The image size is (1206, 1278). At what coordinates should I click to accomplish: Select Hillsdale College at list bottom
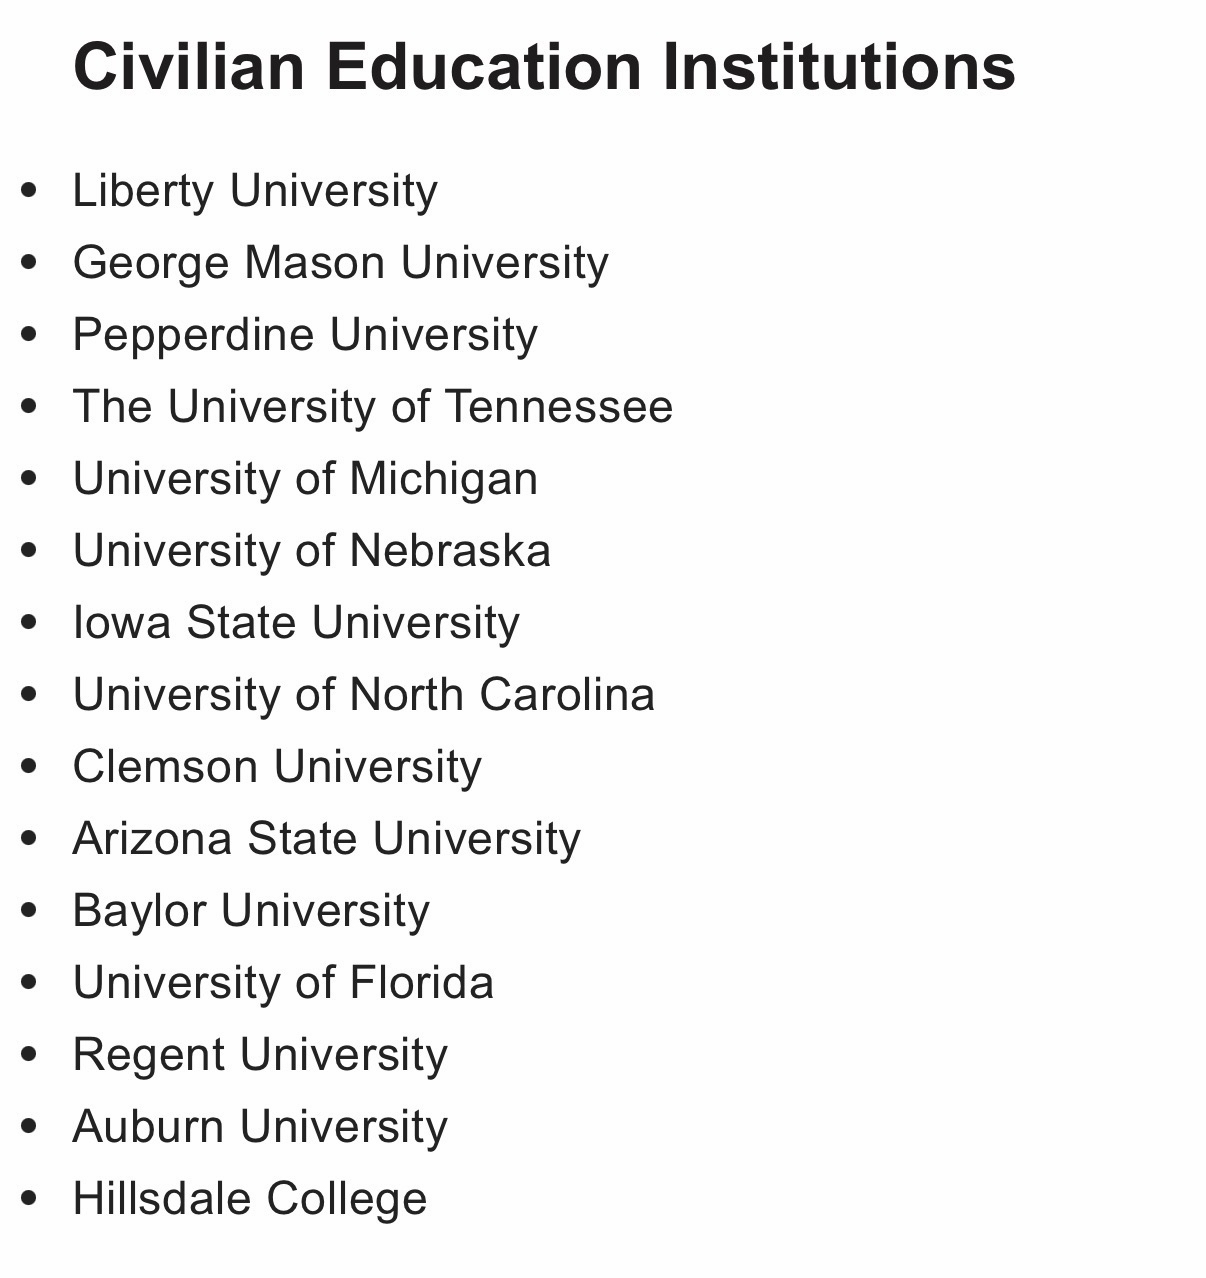click(x=250, y=1199)
